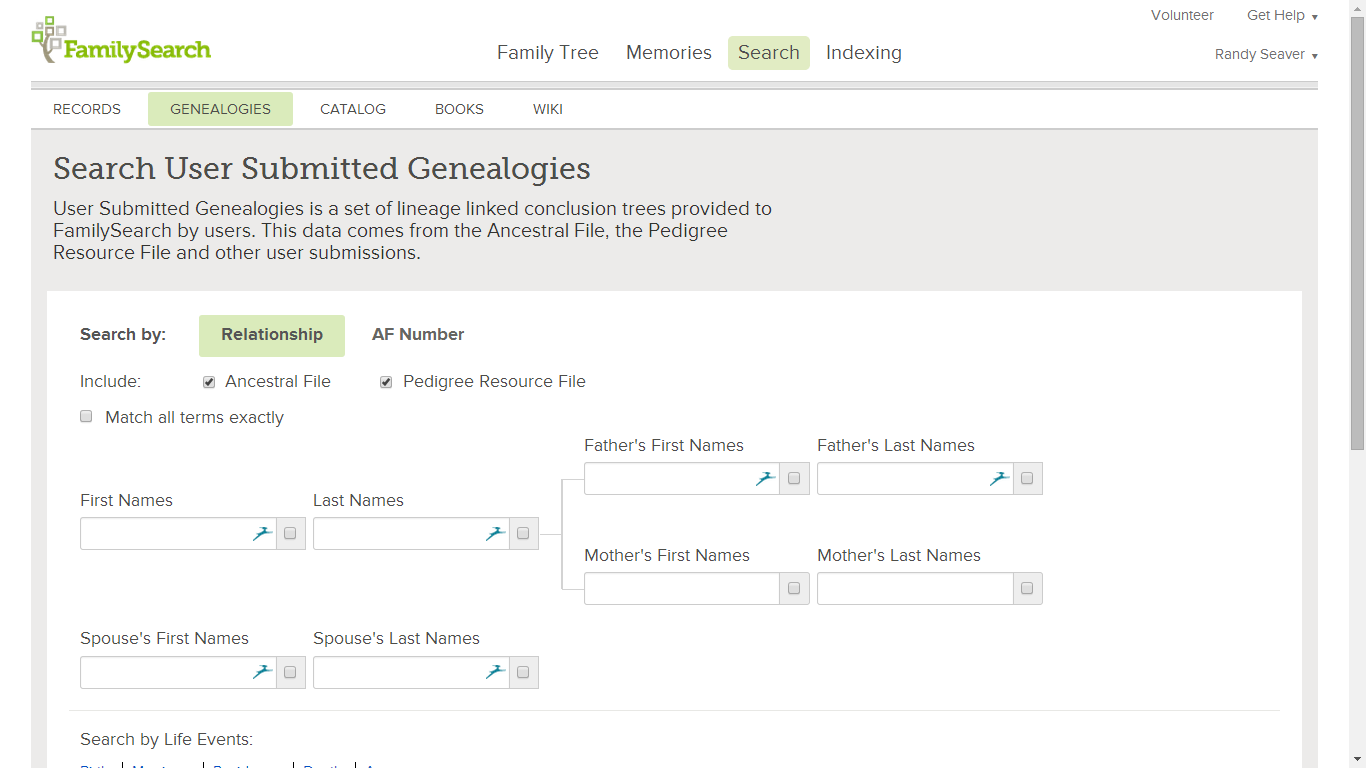Click the lookup icon in Spouse's First Names
Image resolution: width=1366 pixels, height=768 pixels.
tap(261, 672)
